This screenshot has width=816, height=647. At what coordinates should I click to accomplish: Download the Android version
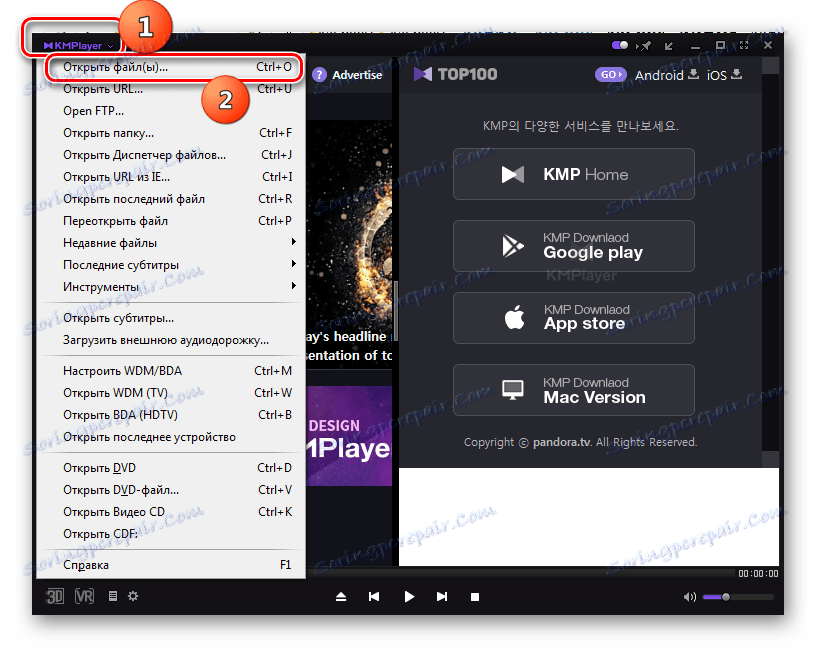[x=667, y=75]
